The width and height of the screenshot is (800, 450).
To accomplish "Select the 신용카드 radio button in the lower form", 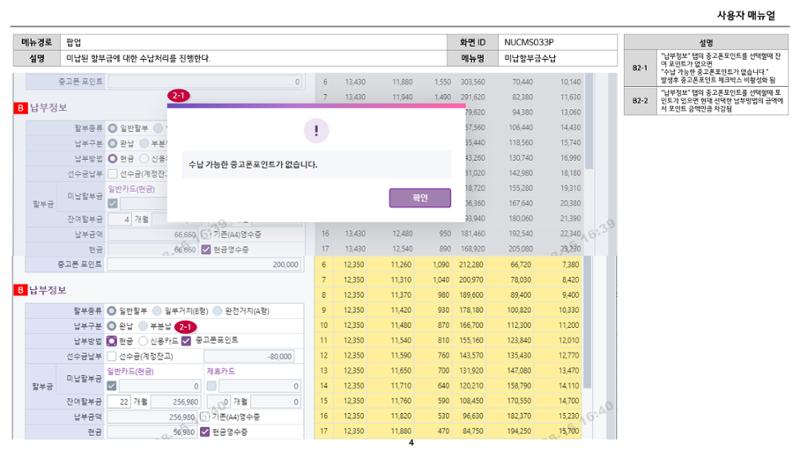I will (143, 341).
